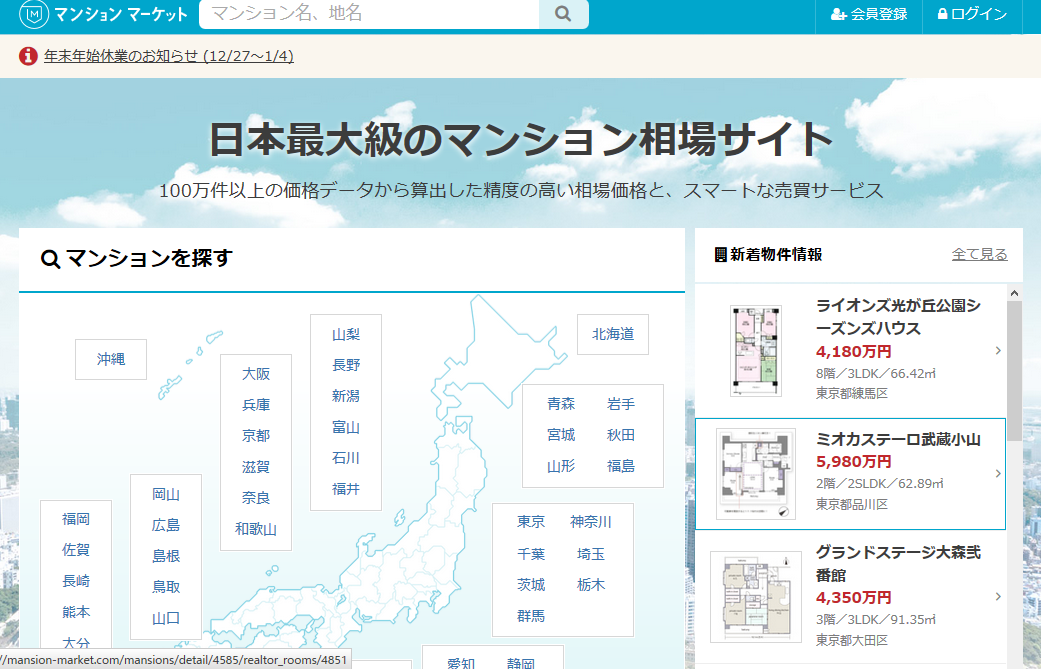Select the 北海道 prefecture button
The height and width of the screenshot is (669, 1041).
(611, 335)
